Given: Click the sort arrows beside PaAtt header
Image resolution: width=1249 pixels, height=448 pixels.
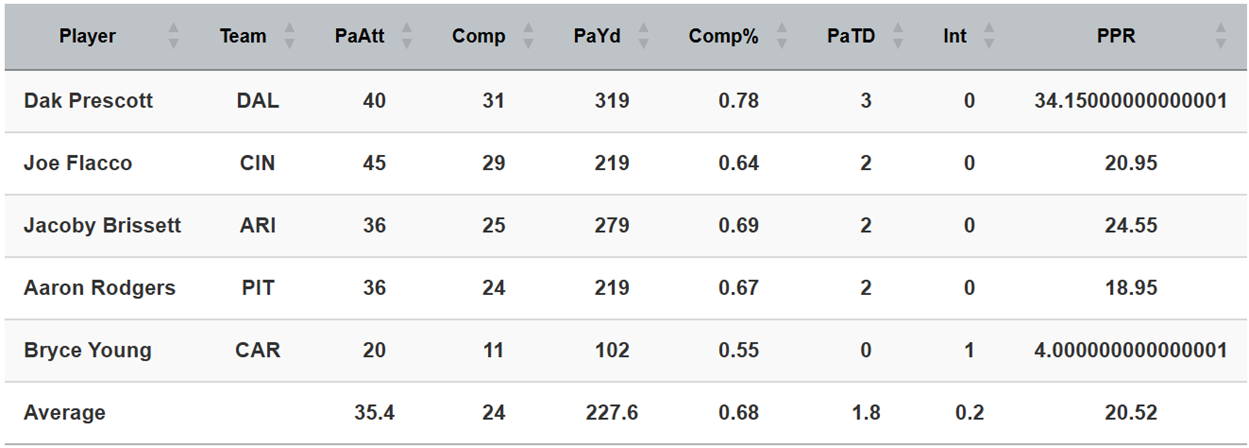Looking at the screenshot, I should pyautogui.click(x=407, y=37).
